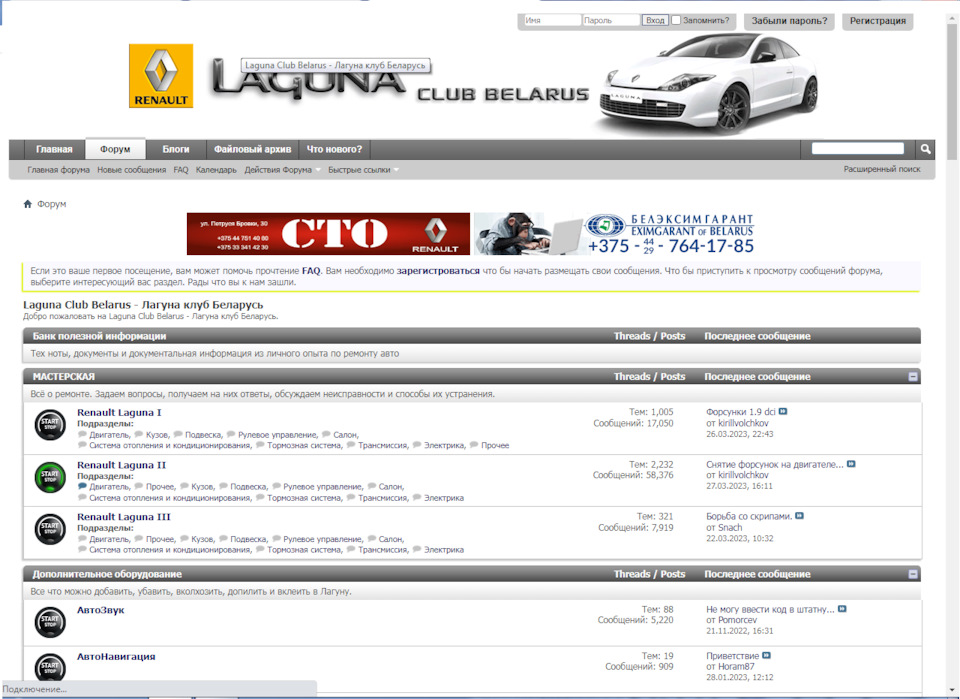
Task: Click the bubble icon before Laguna I Двигатель
Action: pyautogui.click(x=82, y=435)
